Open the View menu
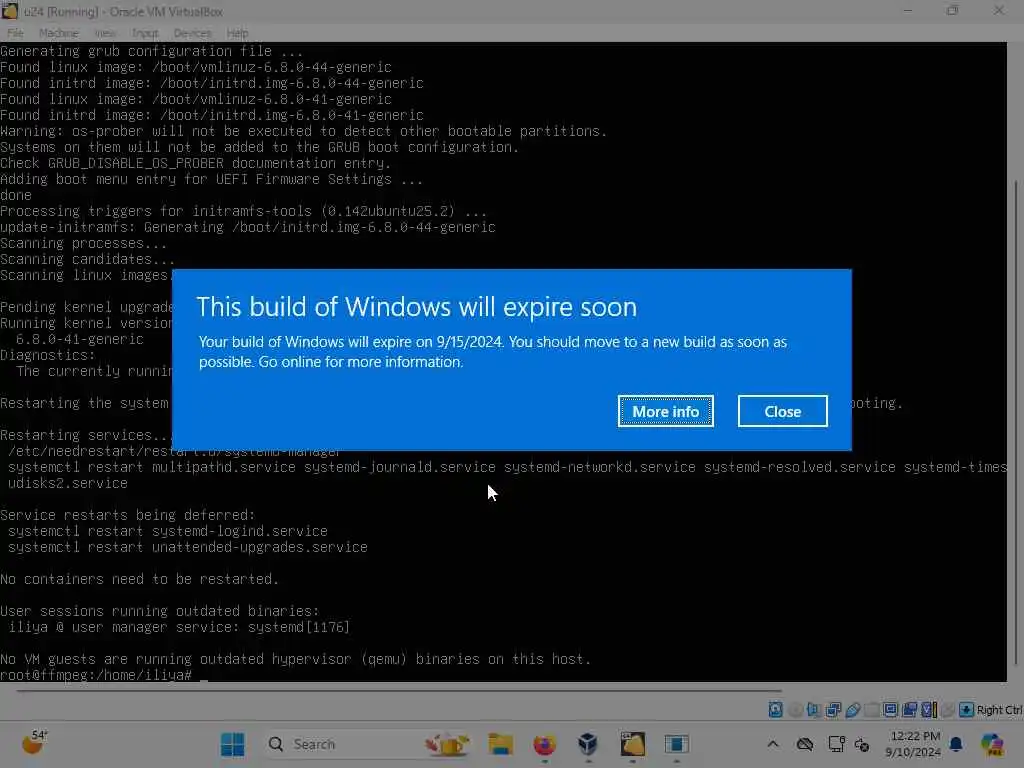This screenshot has width=1024, height=768. pos(104,33)
